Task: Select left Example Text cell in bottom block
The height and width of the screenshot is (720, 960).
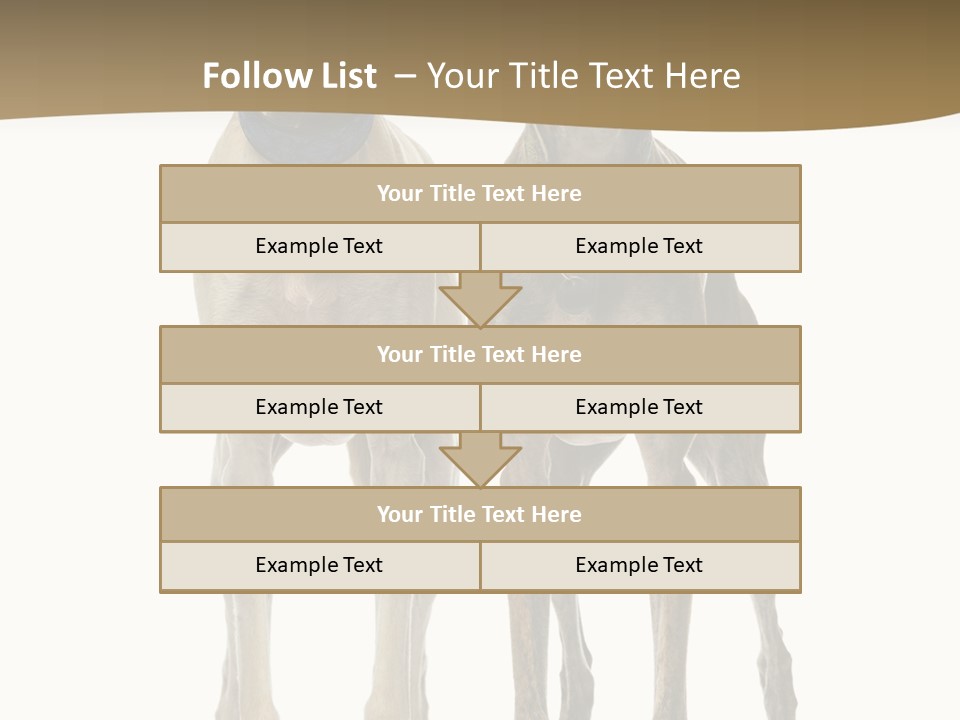Action: pos(319,566)
